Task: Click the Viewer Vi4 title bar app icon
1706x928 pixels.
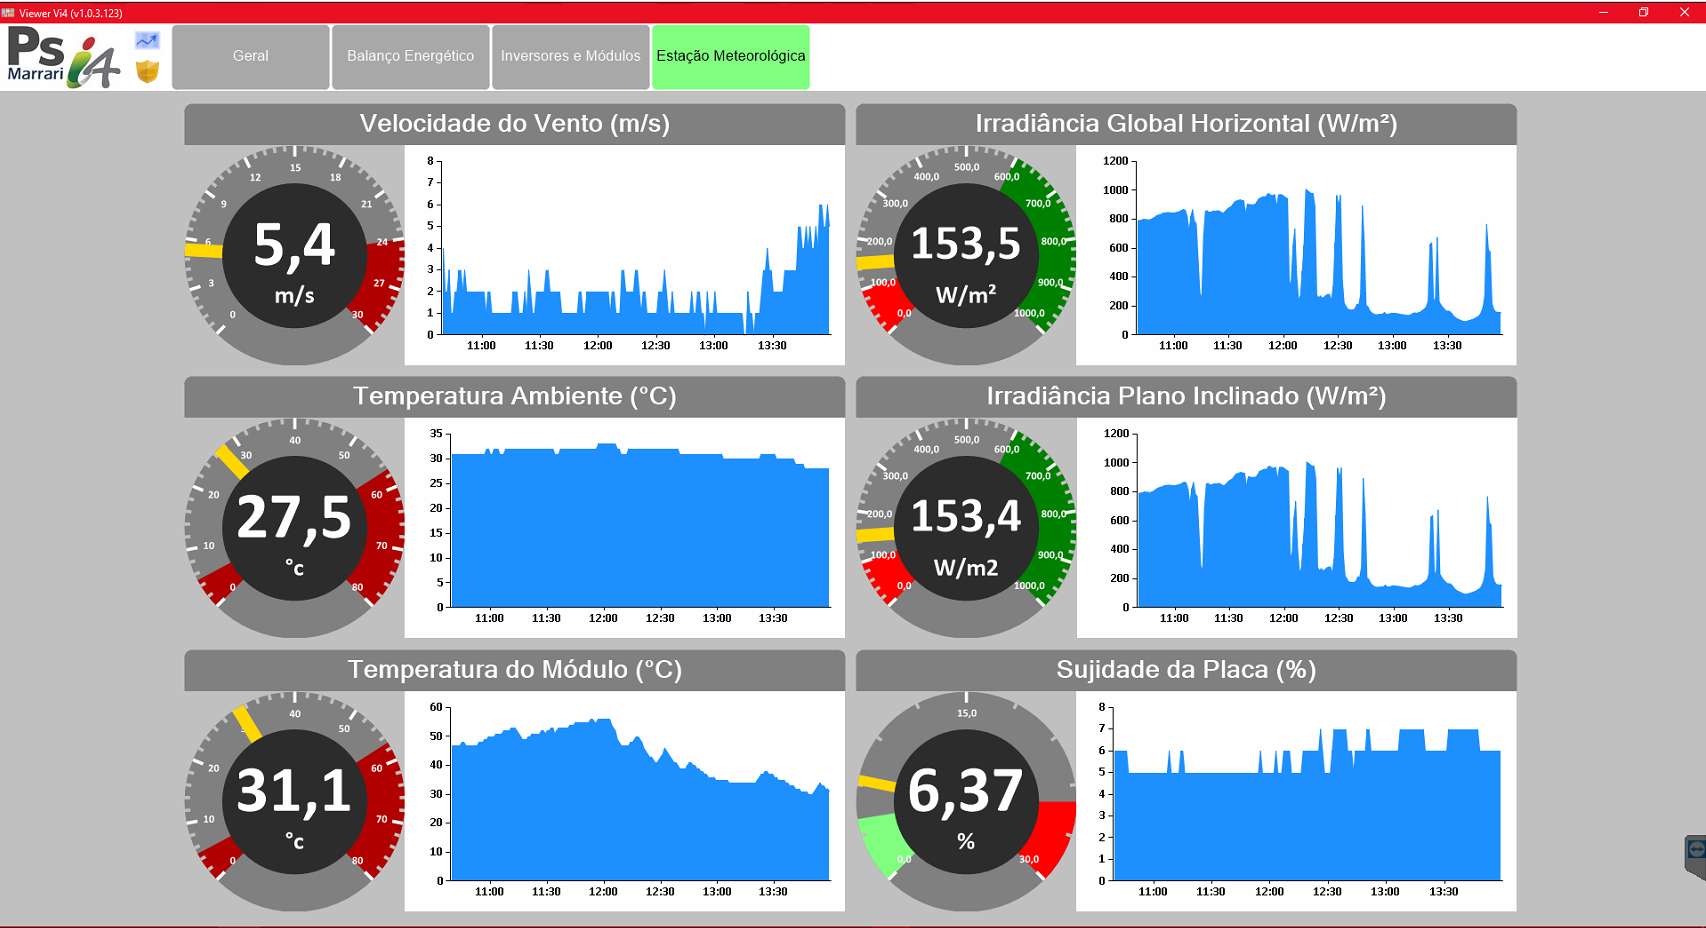Action: pos(8,13)
